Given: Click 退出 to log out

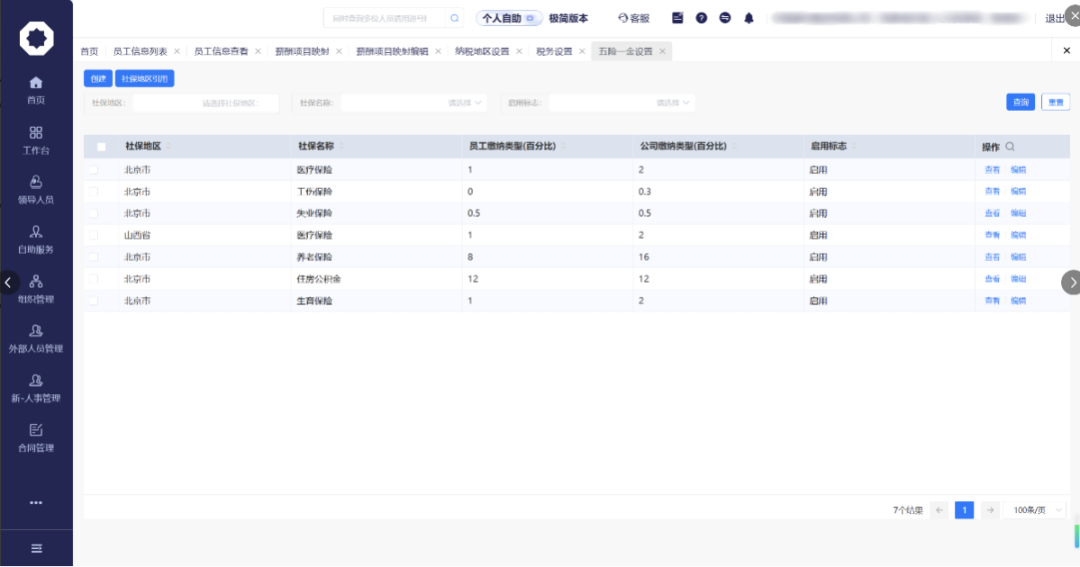Looking at the screenshot, I should 1055,19.
